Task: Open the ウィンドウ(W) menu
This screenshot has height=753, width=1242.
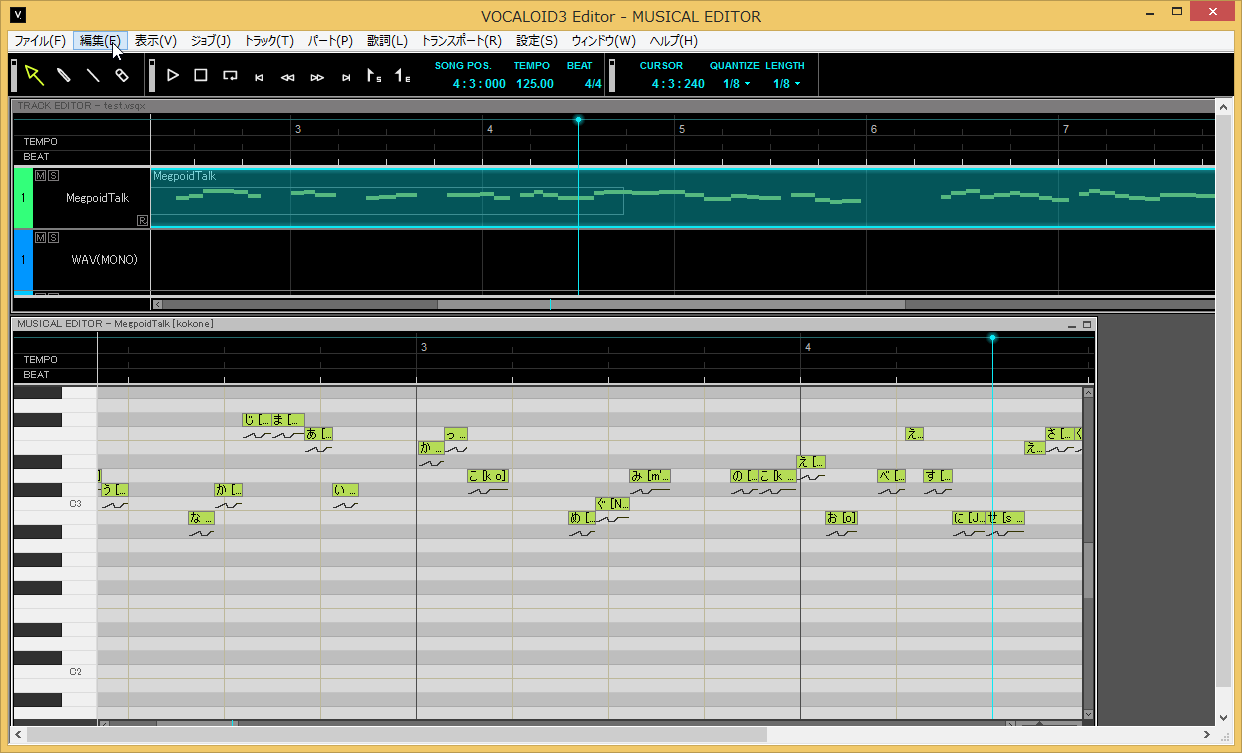Action: pyautogui.click(x=604, y=41)
